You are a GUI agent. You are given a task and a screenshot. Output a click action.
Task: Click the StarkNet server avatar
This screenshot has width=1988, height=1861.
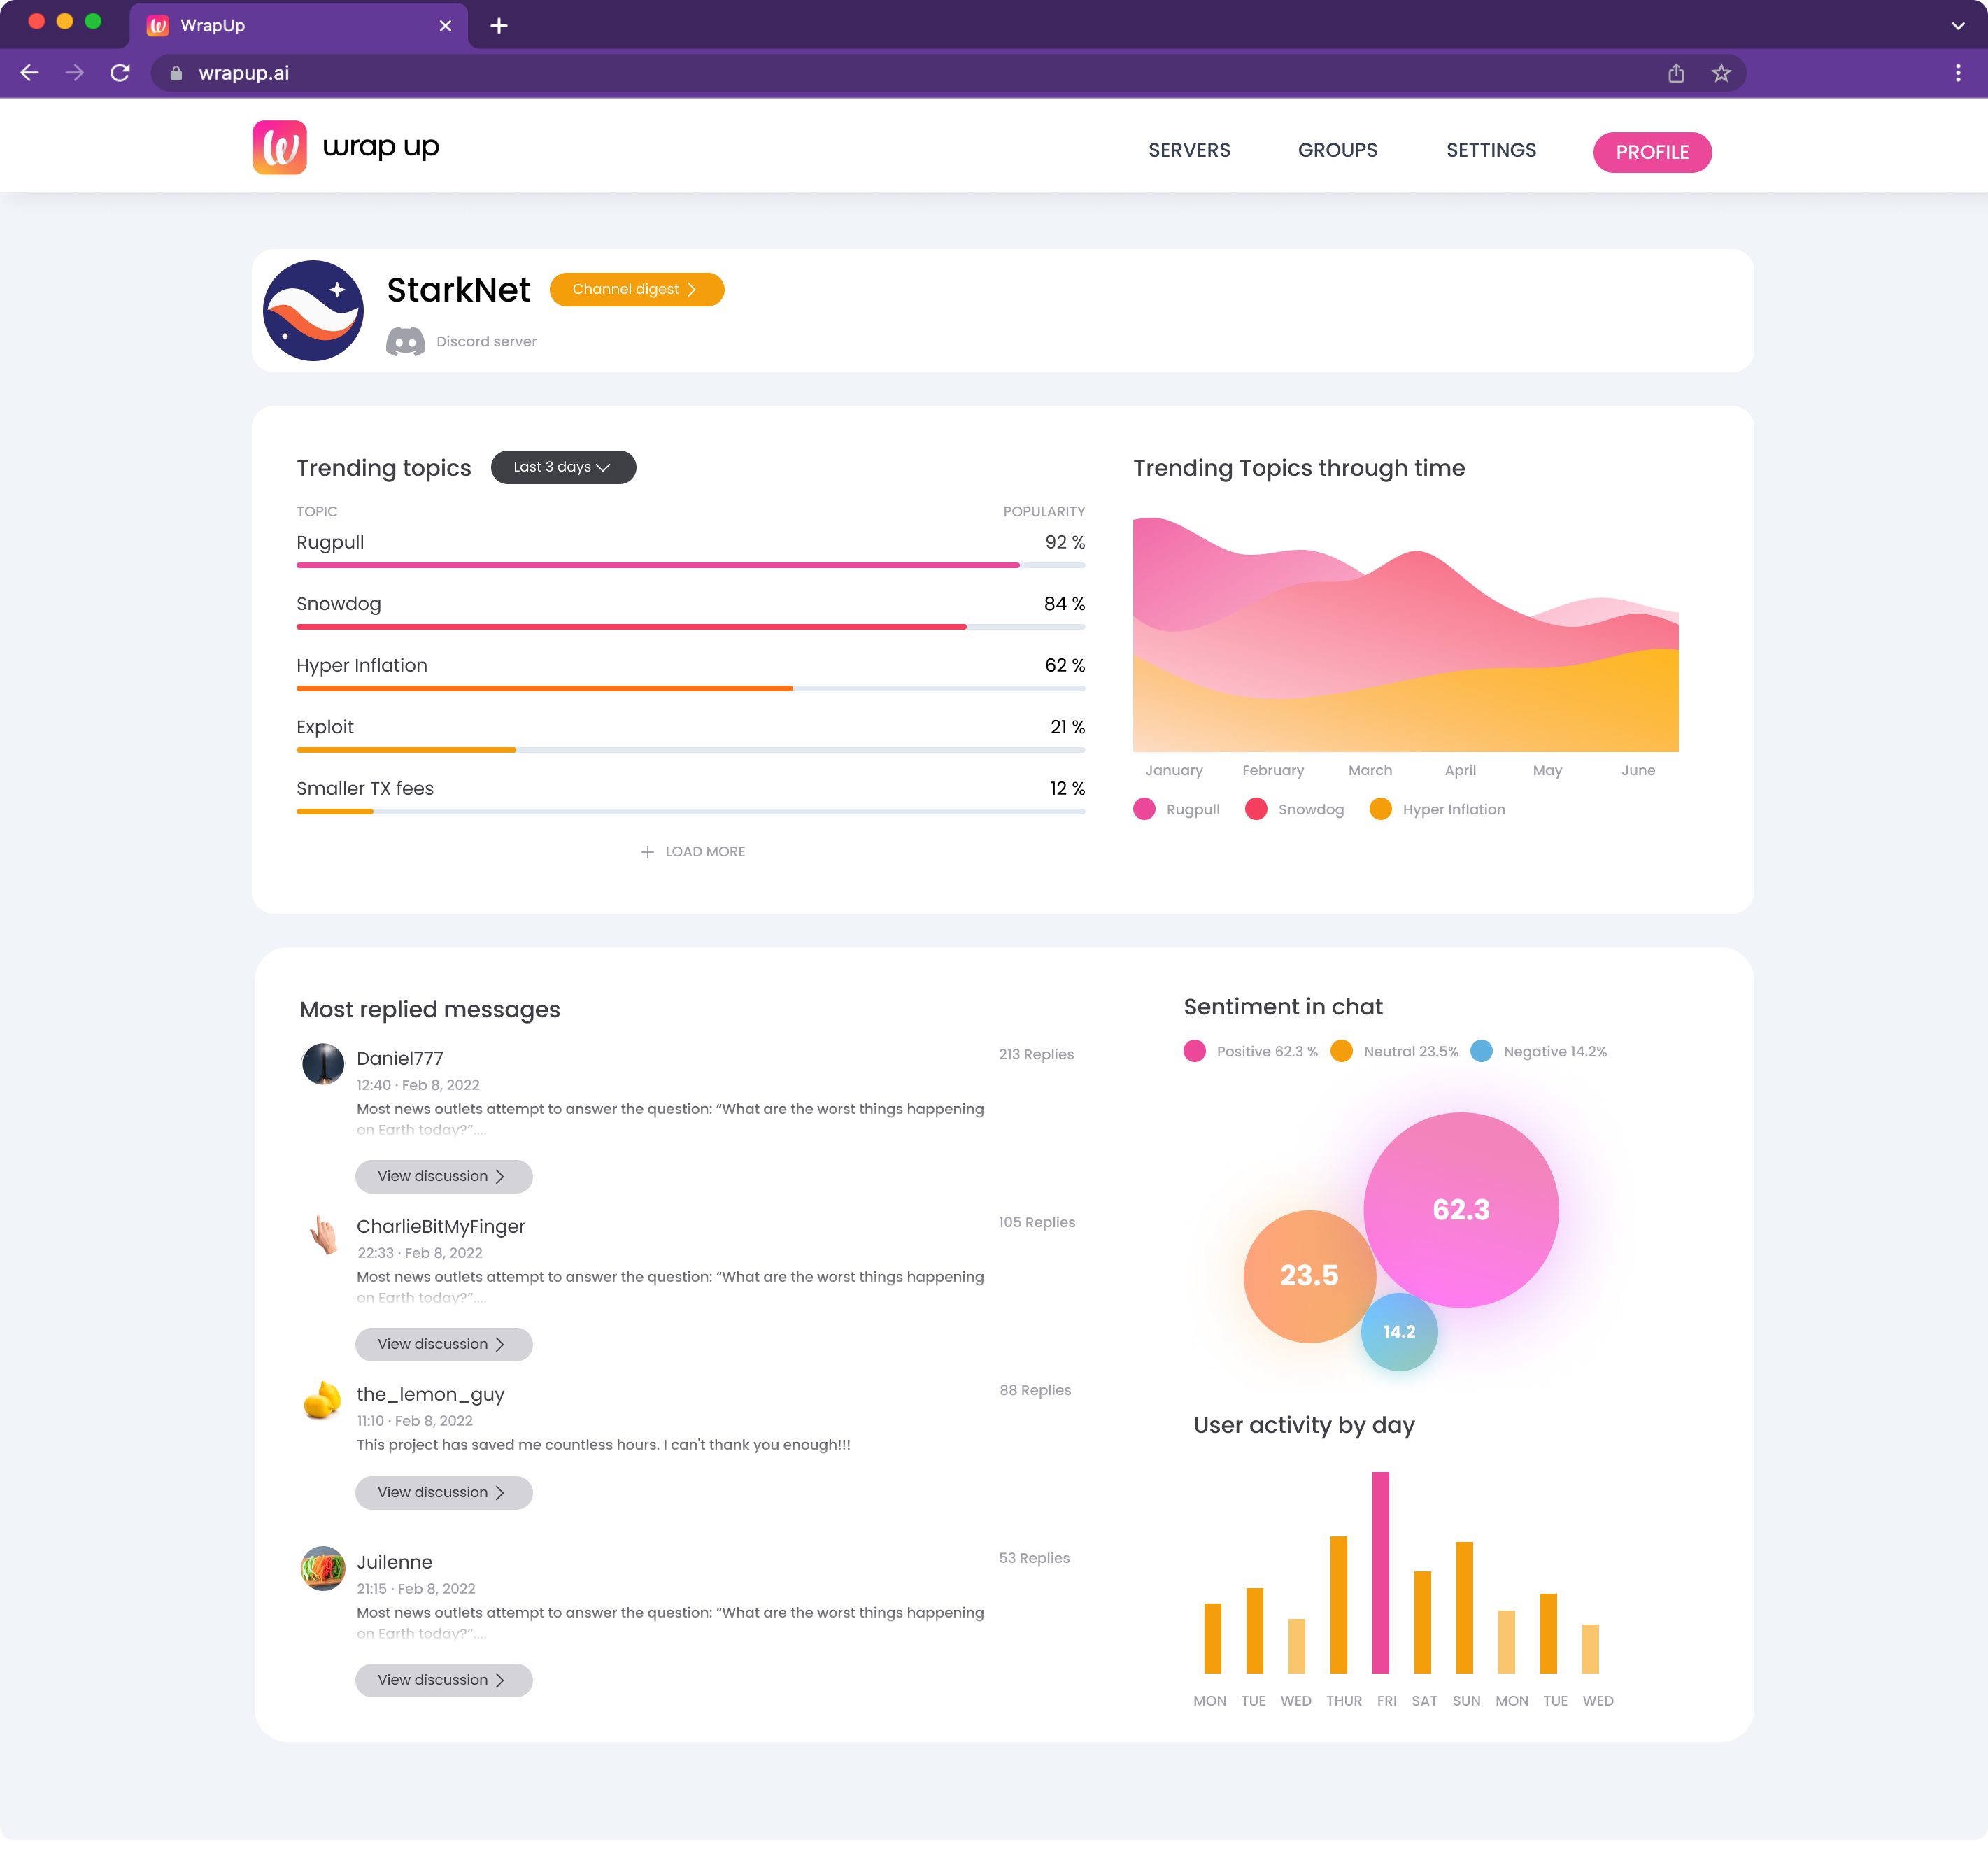313,311
